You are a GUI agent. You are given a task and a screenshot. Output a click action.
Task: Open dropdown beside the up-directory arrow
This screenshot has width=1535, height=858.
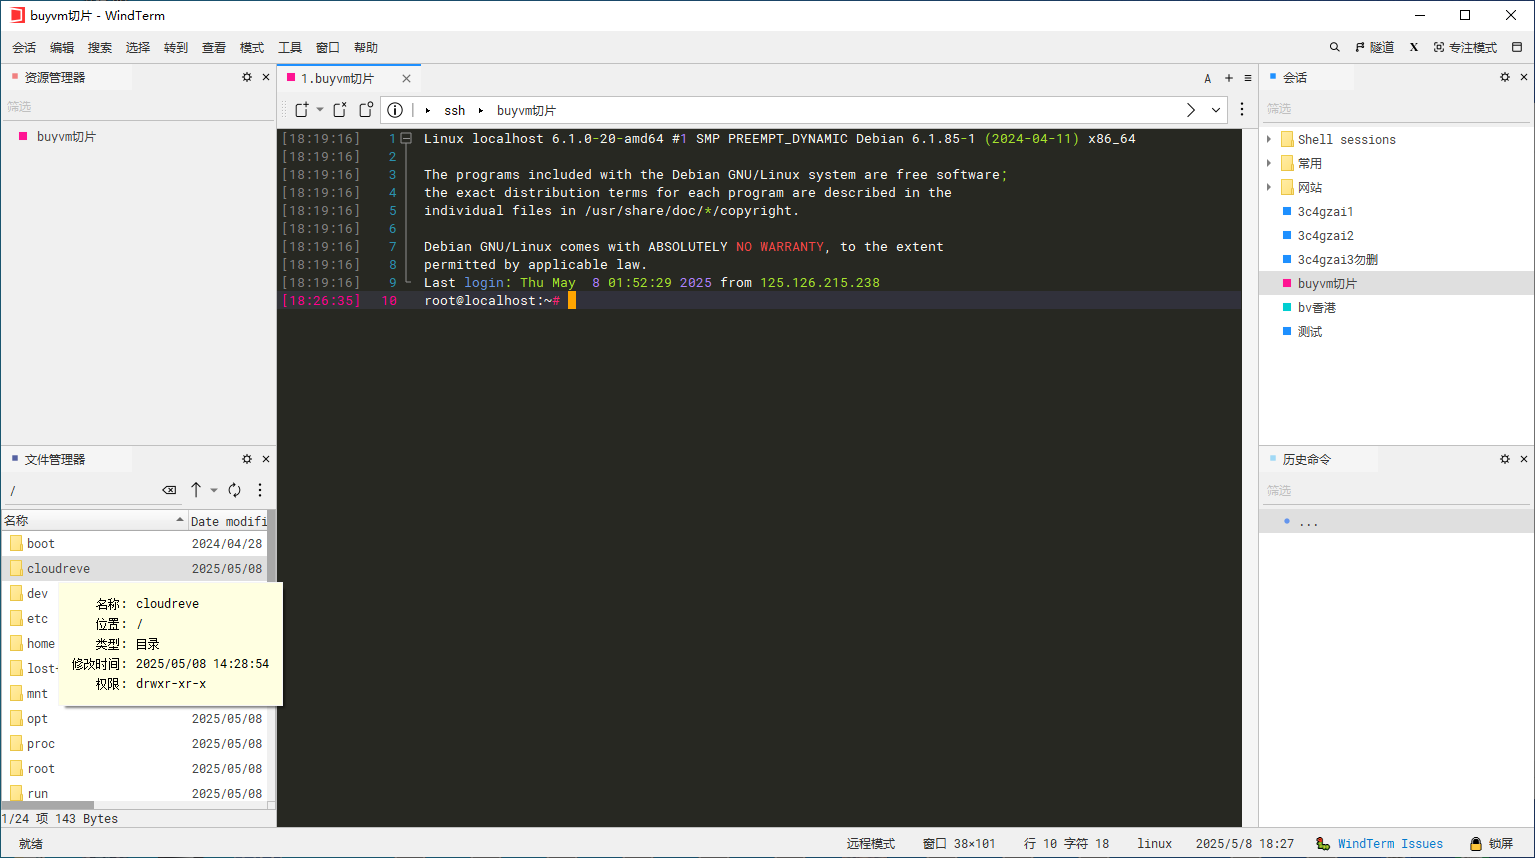pyautogui.click(x=214, y=490)
